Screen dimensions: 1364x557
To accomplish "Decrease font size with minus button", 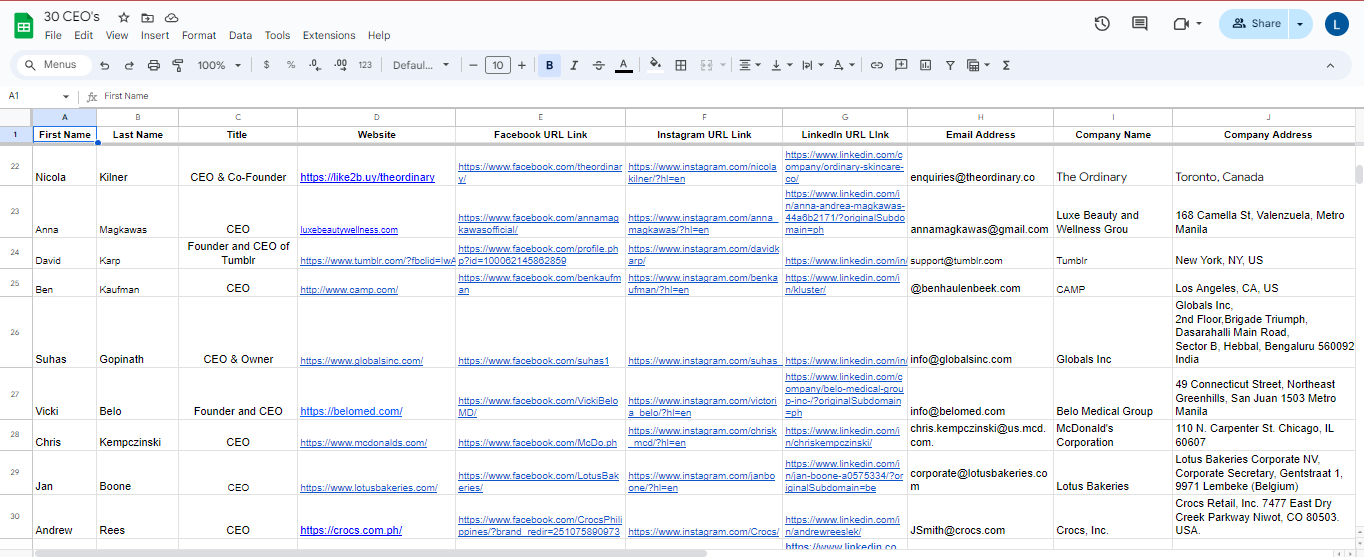I will click(473, 65).
